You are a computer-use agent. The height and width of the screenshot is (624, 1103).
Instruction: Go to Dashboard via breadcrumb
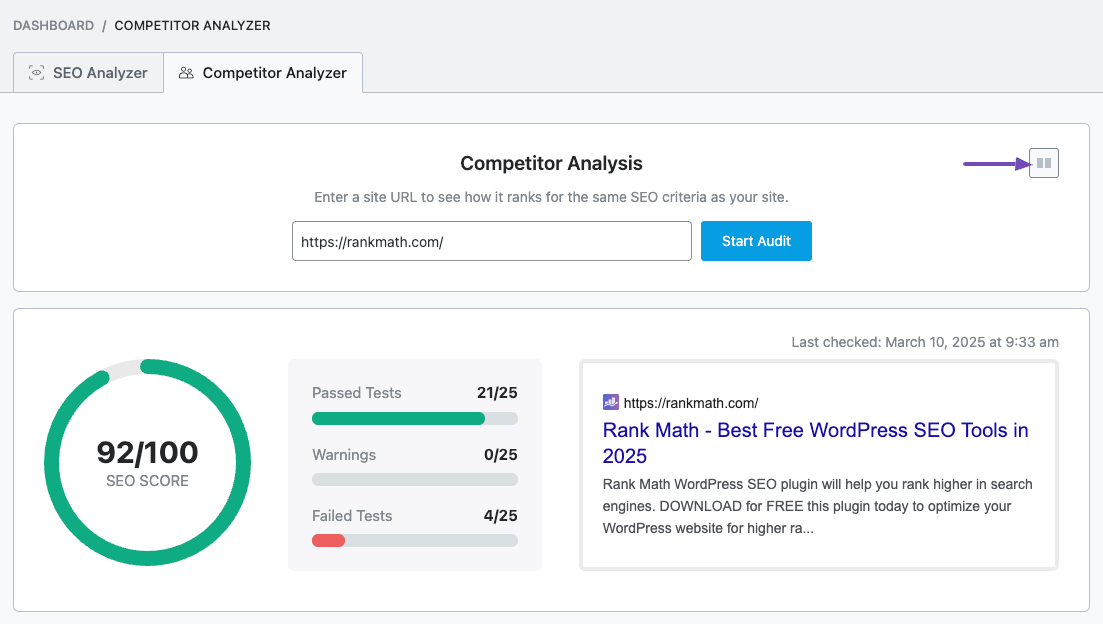coord(53,25)
